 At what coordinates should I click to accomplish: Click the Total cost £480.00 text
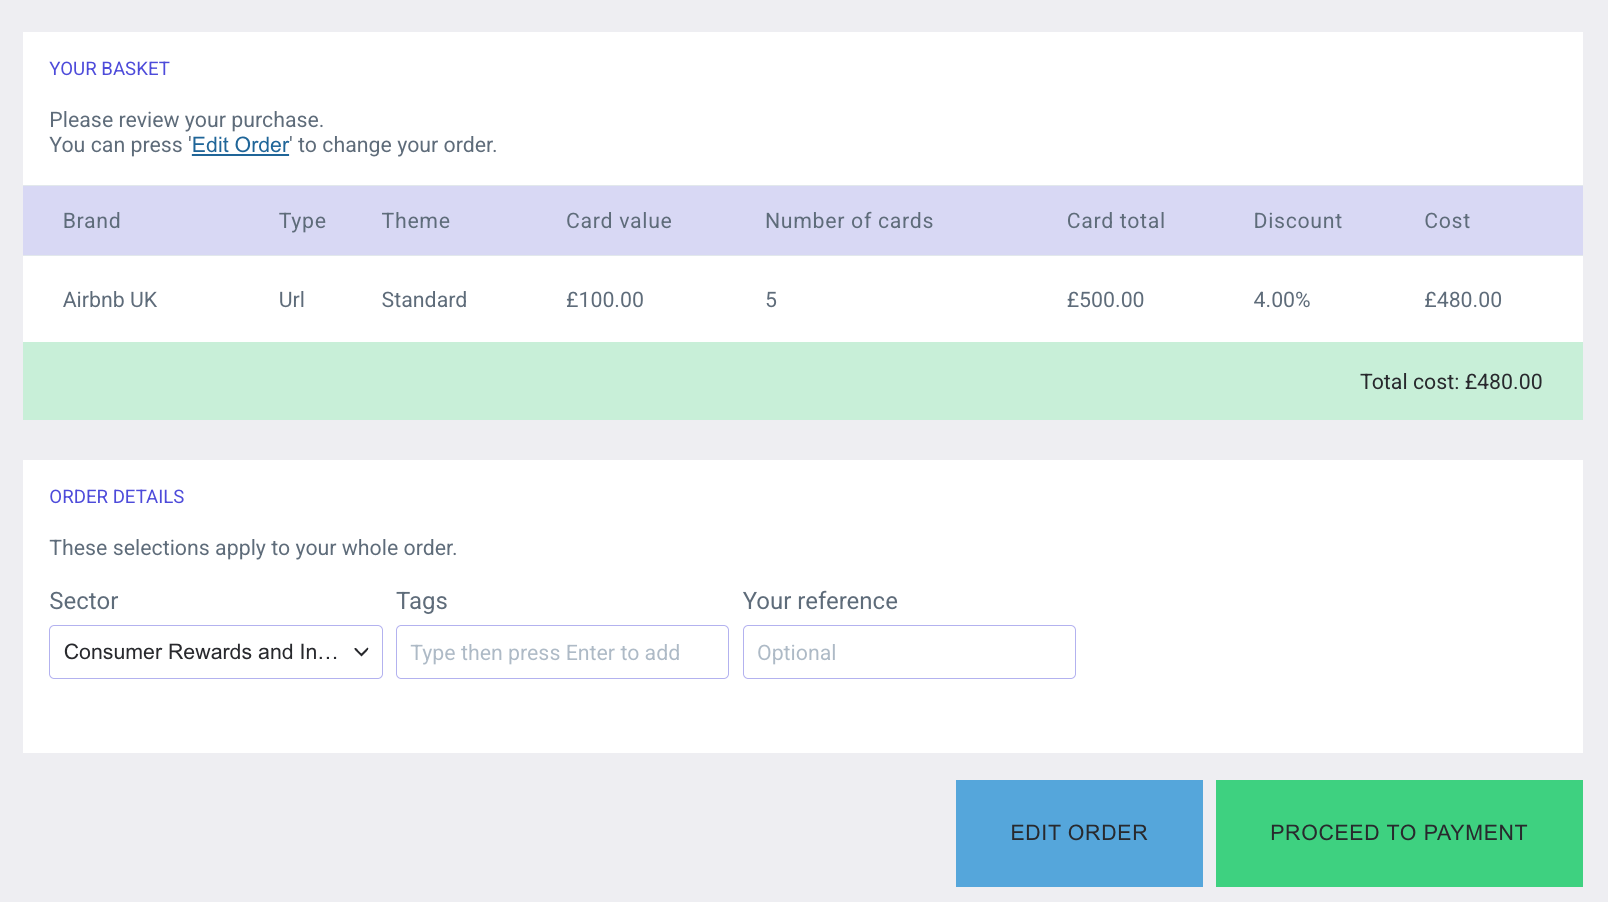(1450, 382)
